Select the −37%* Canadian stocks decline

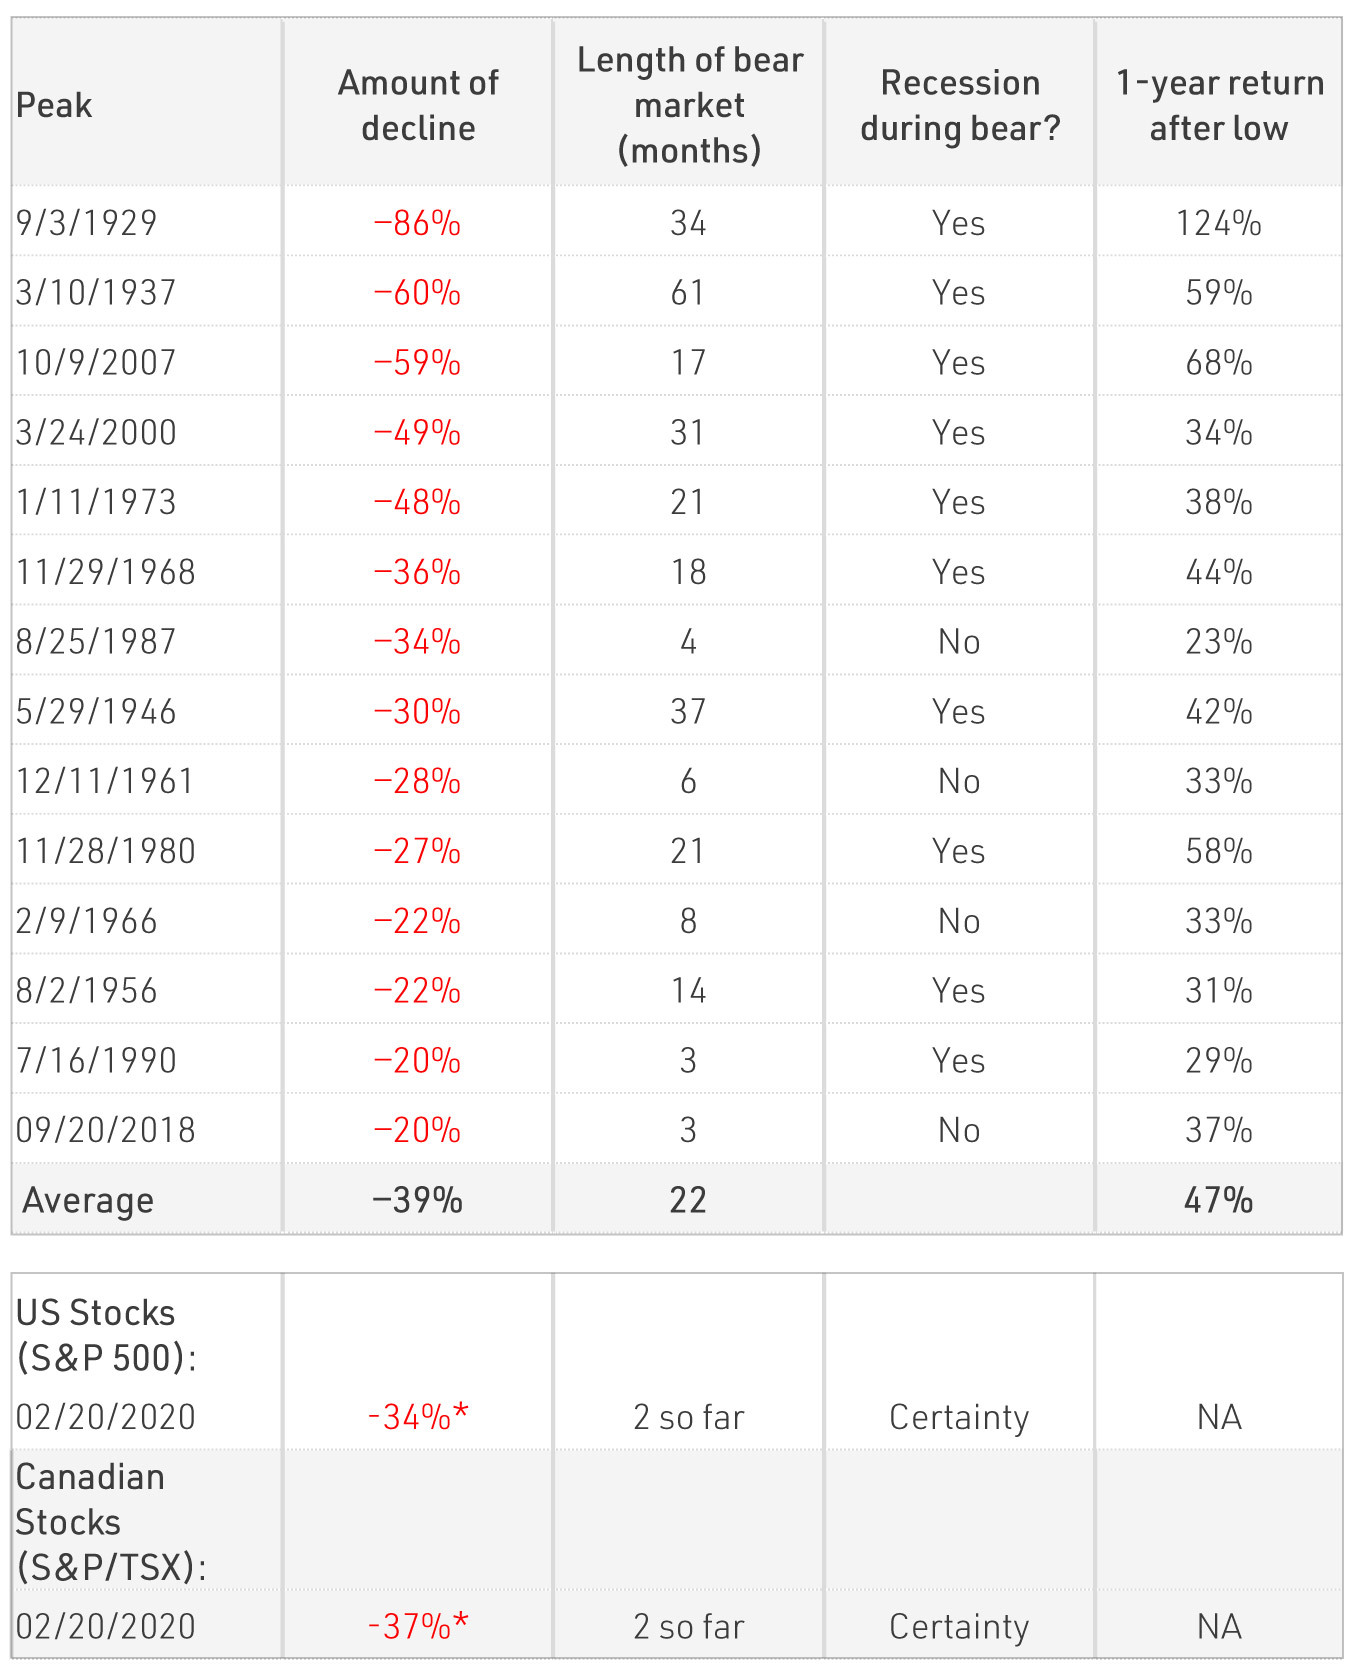[x=418, y=1626]
